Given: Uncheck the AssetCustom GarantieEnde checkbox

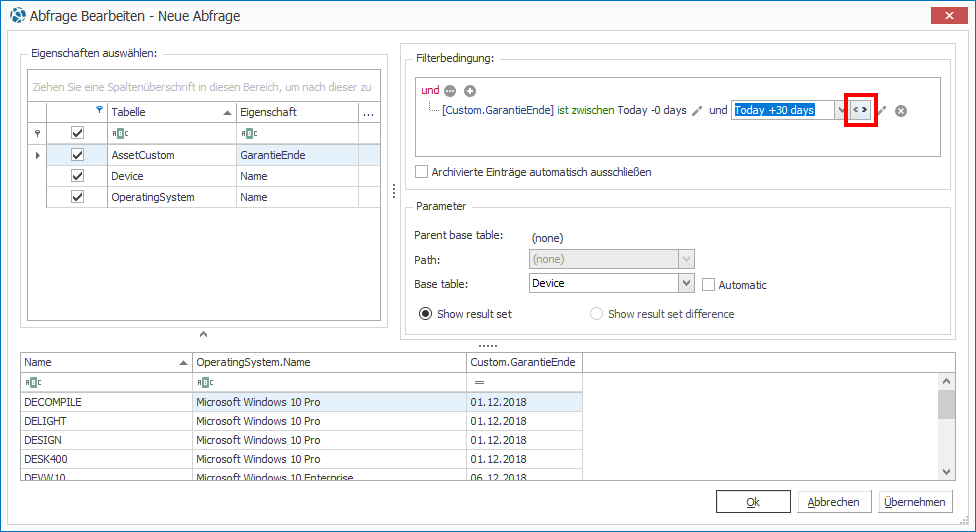Looking at the screenshot, I should (x=77, y=155).
